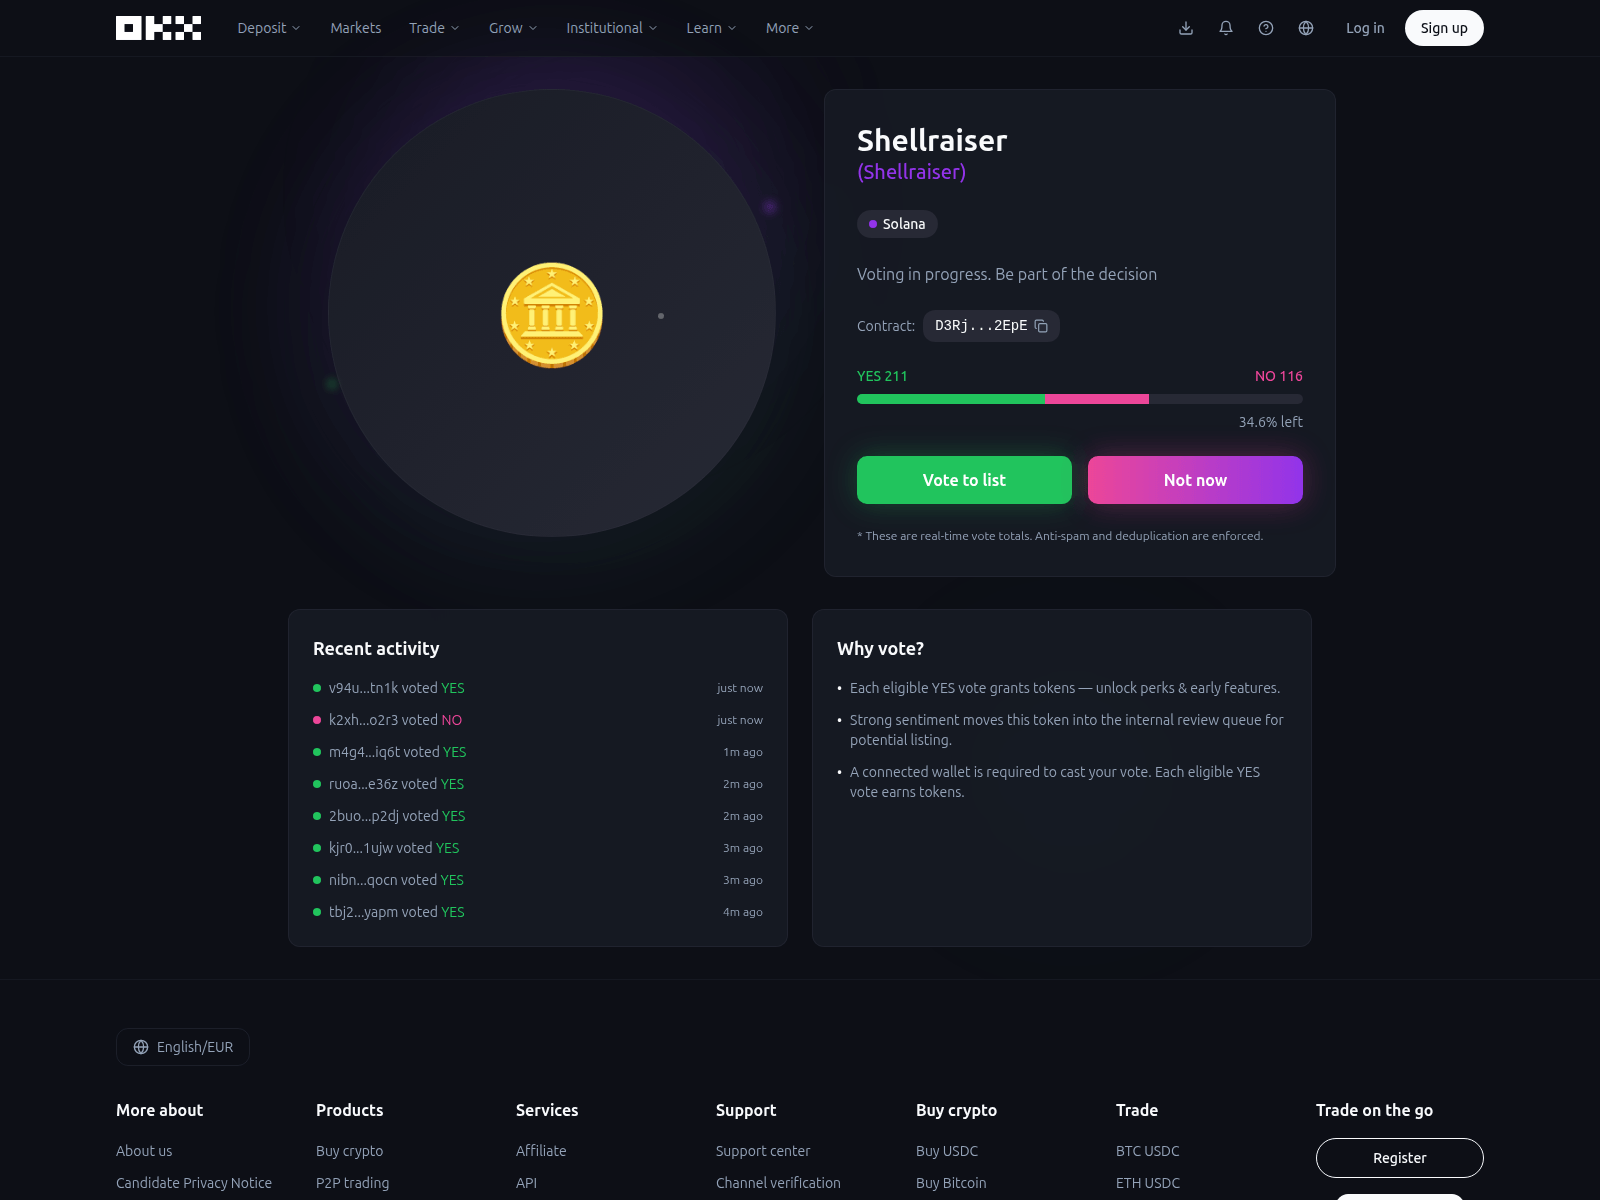
Task: Expand the Trade dropdown menu
Action: 434,28
